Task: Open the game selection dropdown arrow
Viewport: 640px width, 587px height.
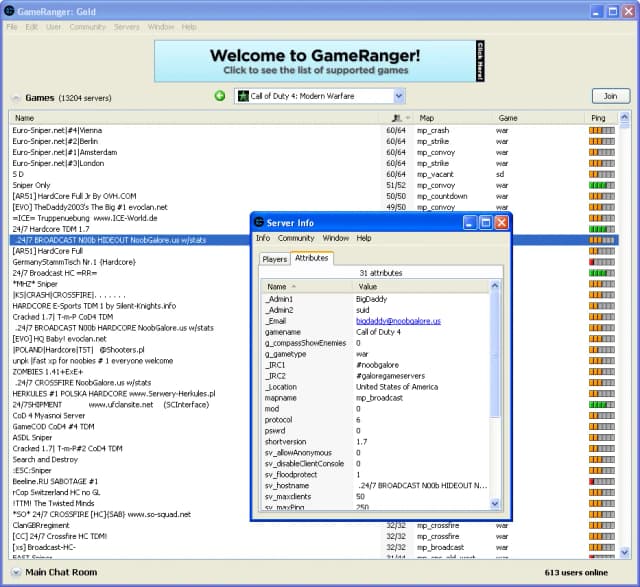Action: click(399, 96)
